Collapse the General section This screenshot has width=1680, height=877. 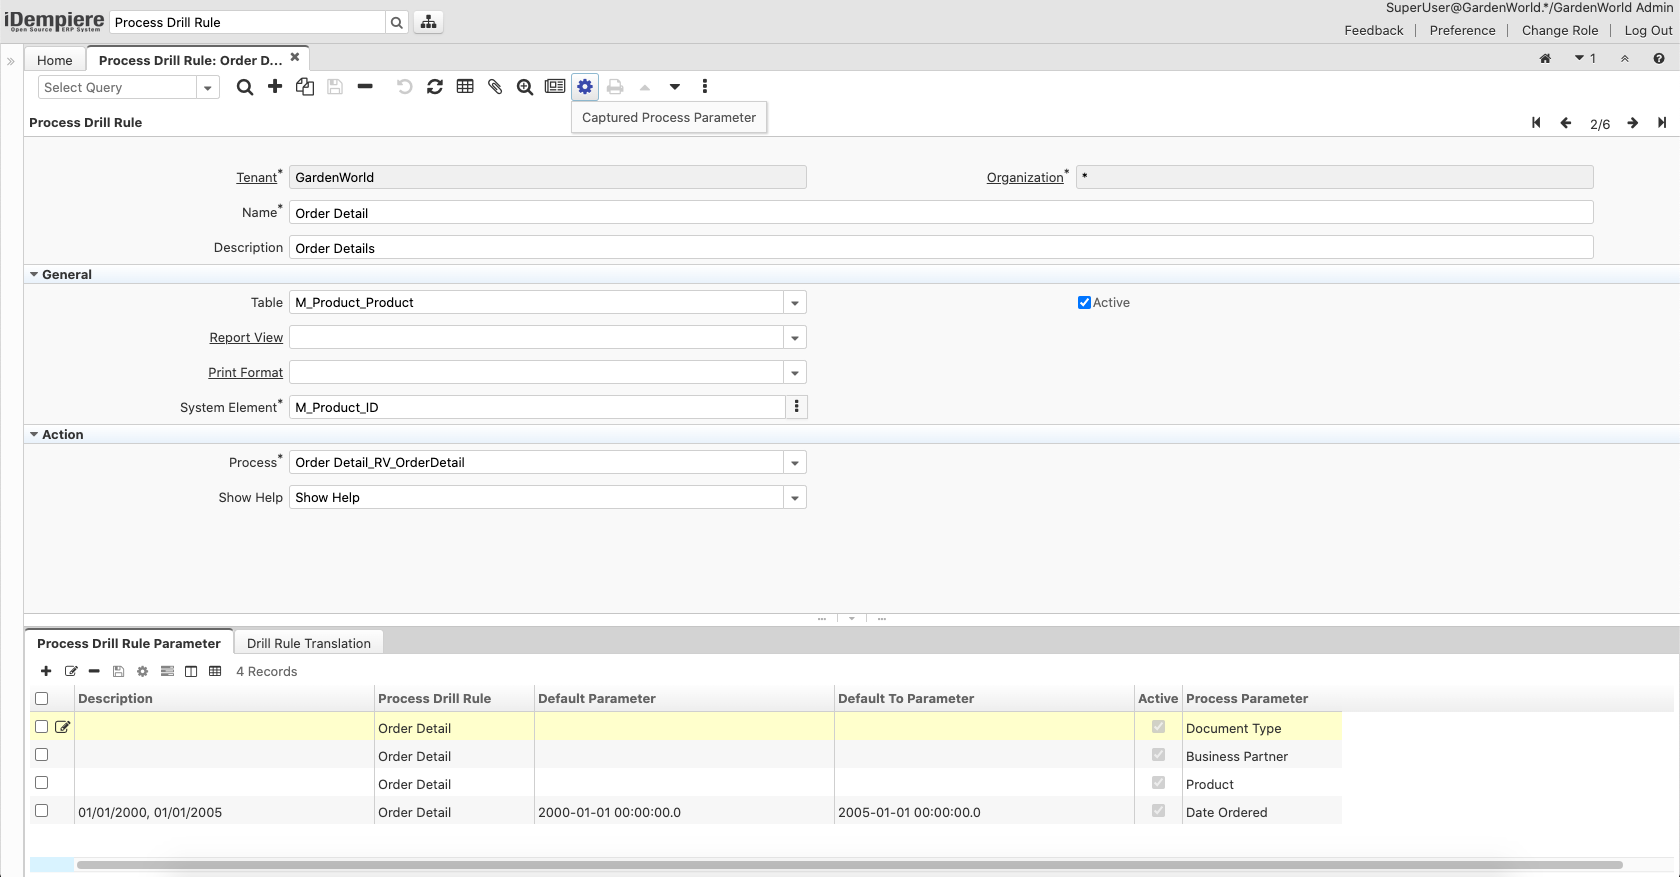click(35, 275)
